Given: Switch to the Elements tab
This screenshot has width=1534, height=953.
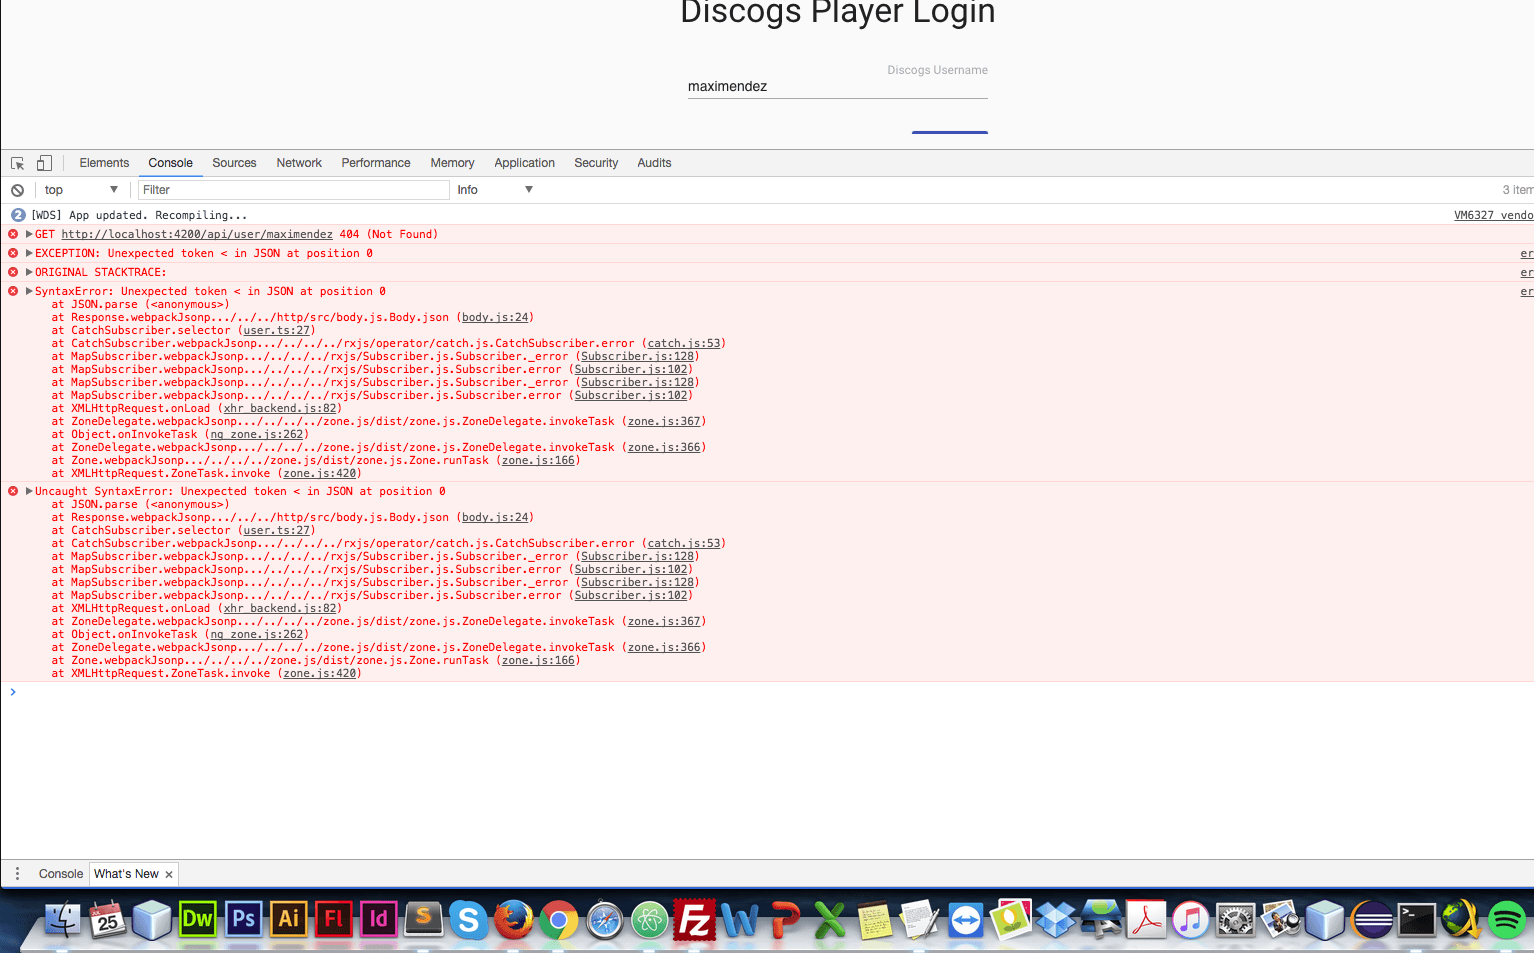Looking at the screenshot, I should [104, 163].
